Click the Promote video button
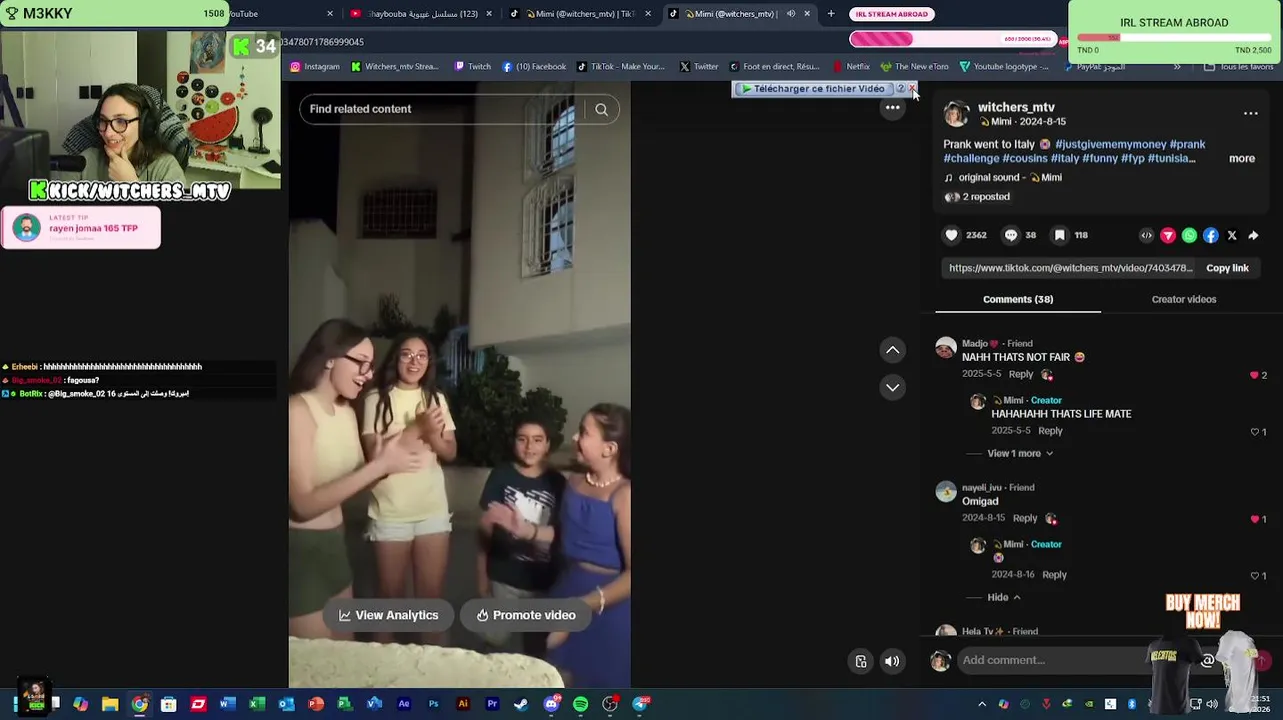 point(526,615)
